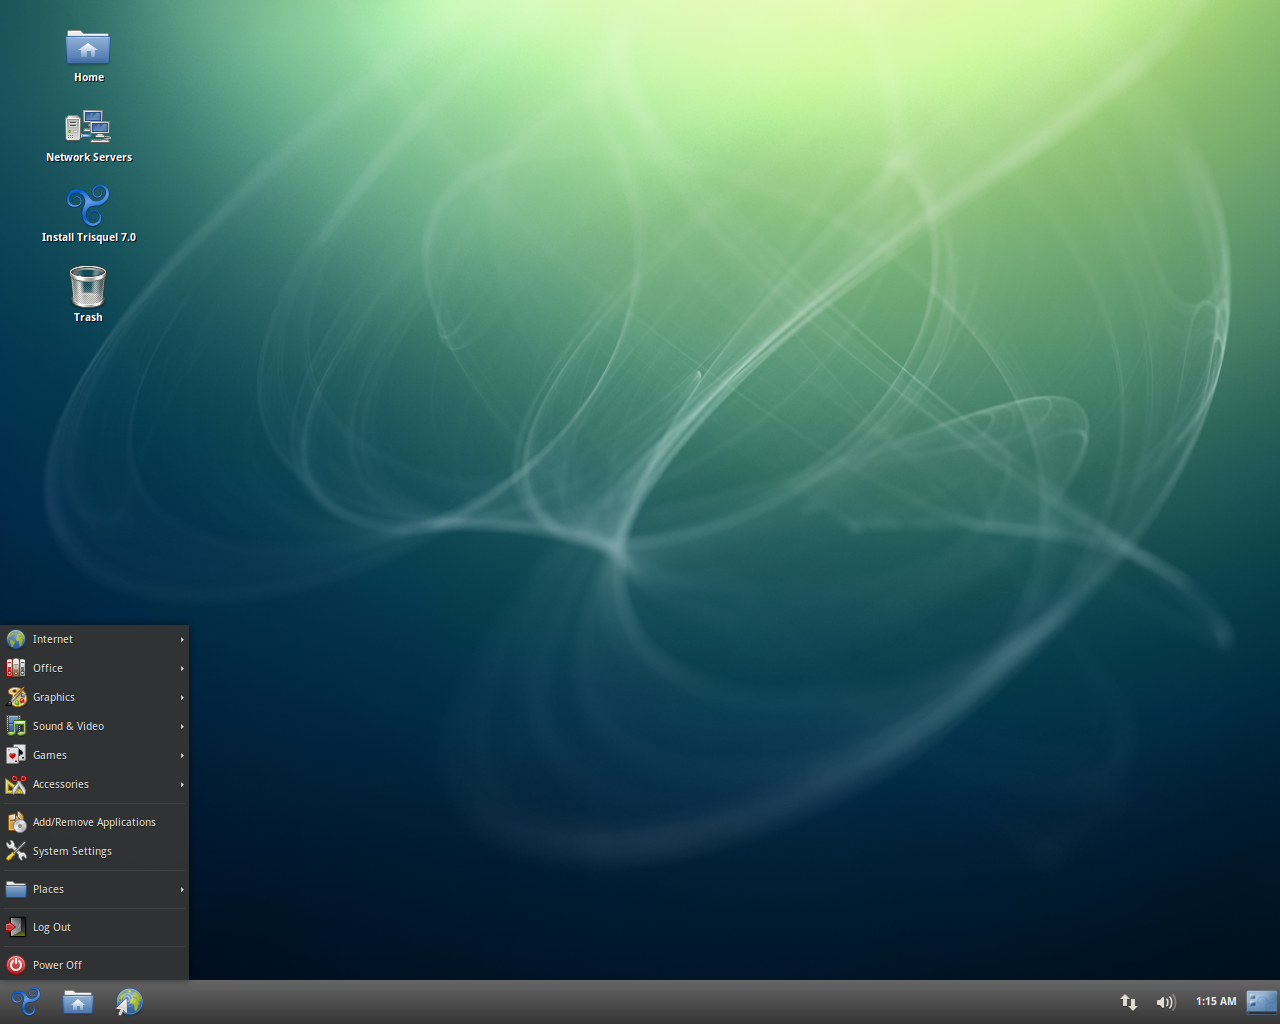Viewport: 1280px width, 1024px height.
Task: Open the Places submenu
Action: pyautogui.click(x=95, y=889)
